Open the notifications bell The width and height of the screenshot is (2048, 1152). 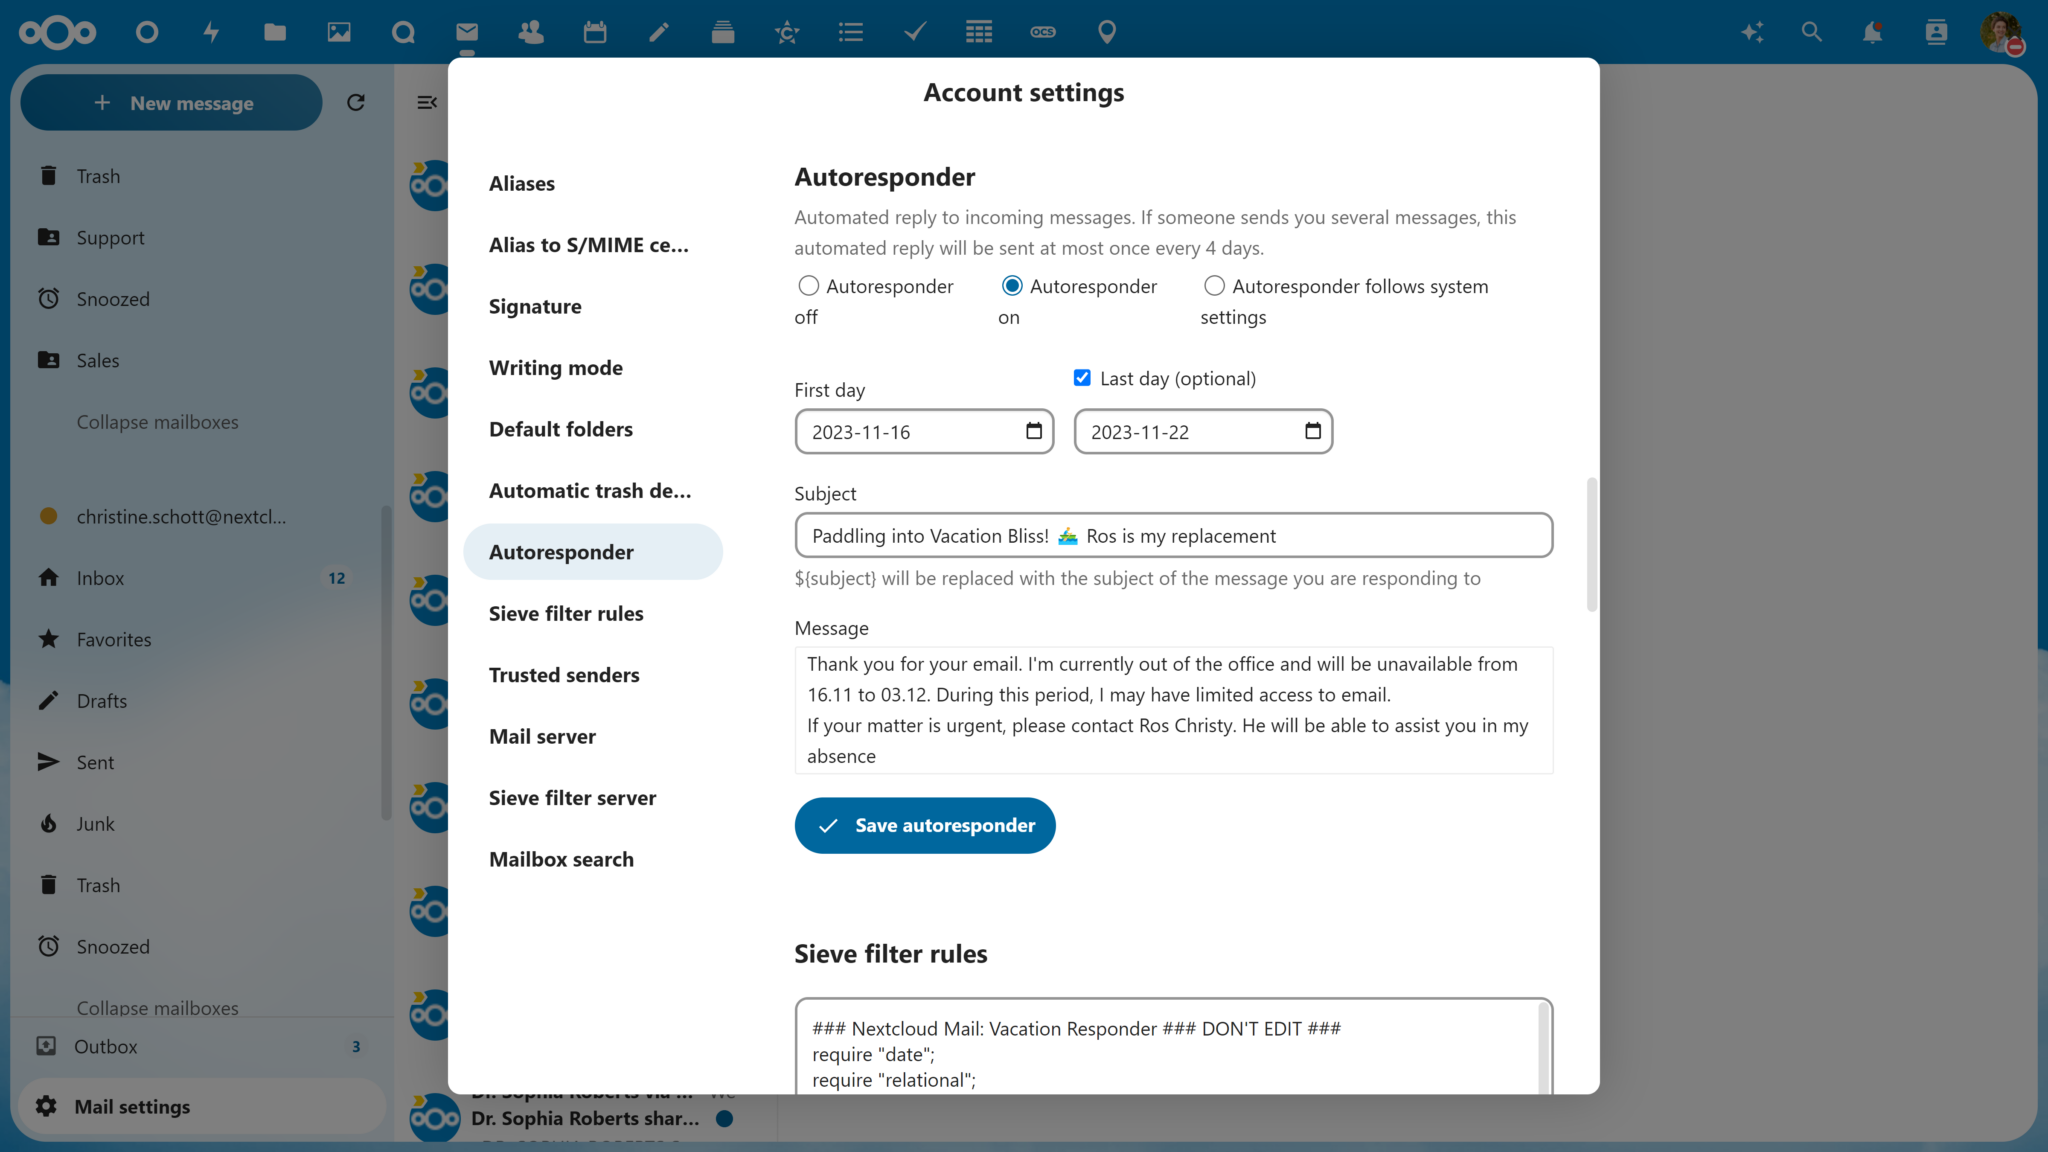[x=1872, y=31]
